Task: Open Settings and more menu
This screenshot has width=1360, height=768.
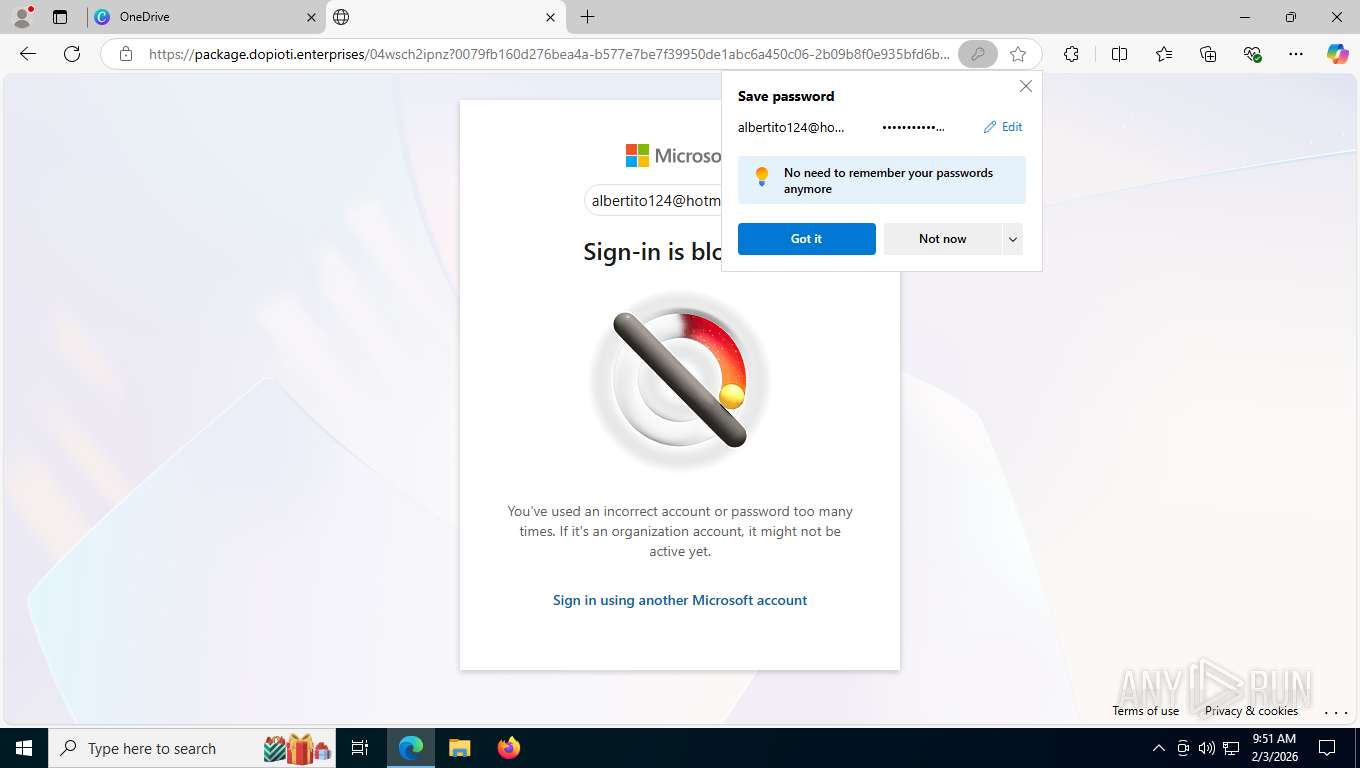Action: coord(1296,54)
